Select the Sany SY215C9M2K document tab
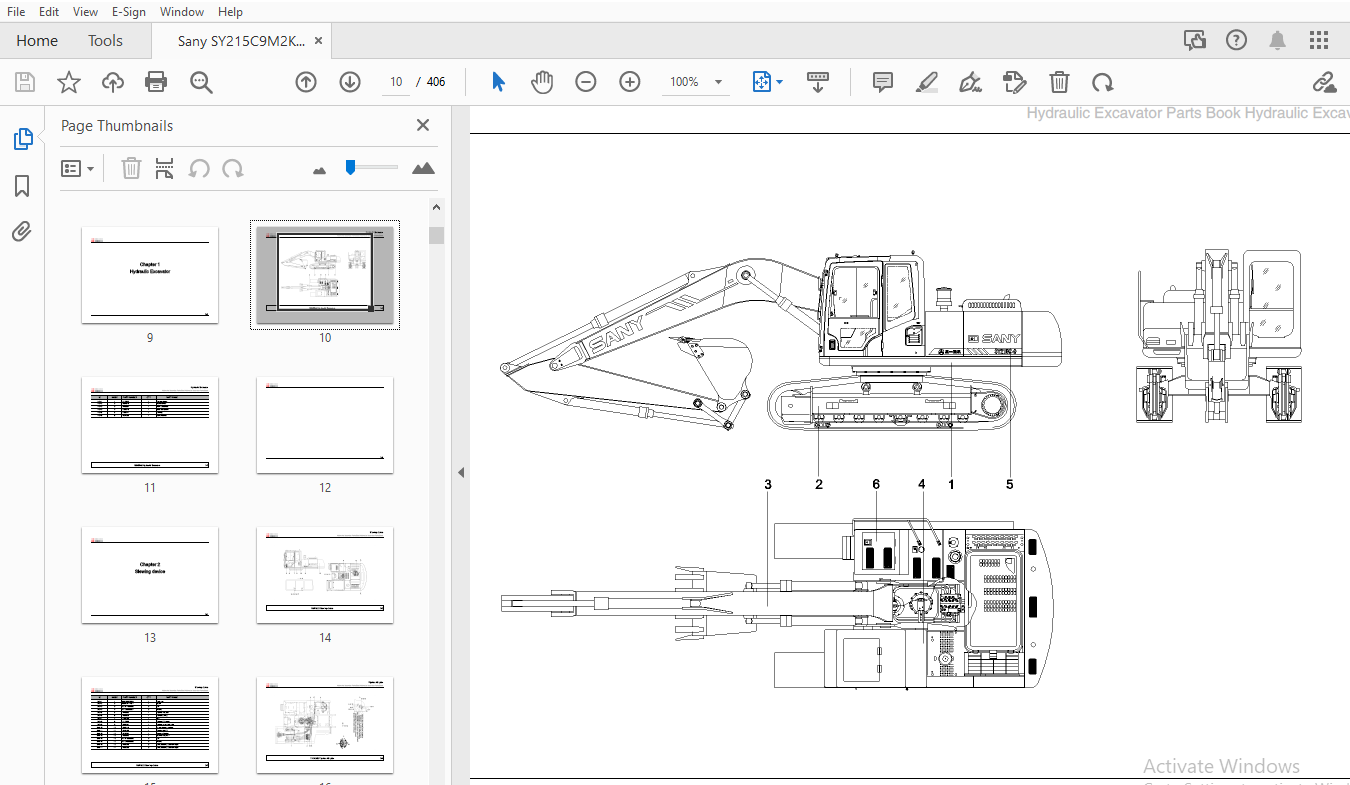The height and width of the screenshot is (785, 1350). coord(241,41)
